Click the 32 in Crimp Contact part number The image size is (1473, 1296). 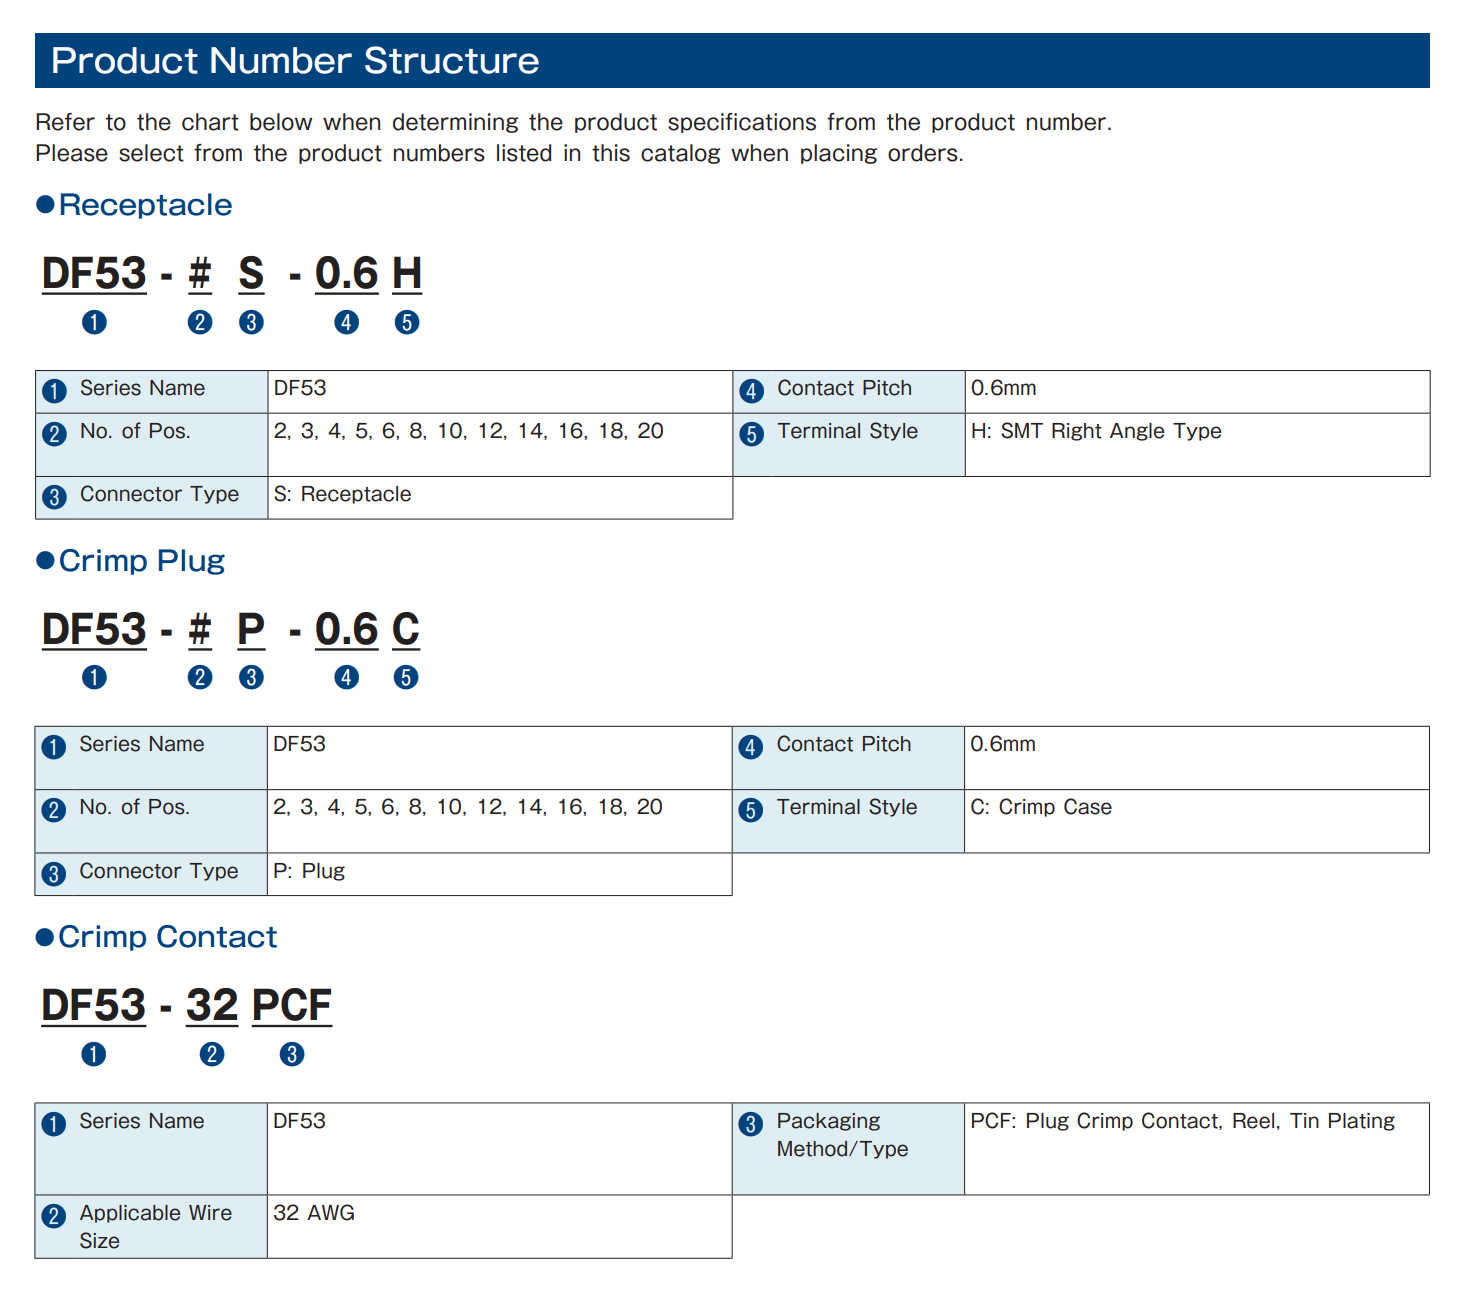pyautogui.click(x=212, y=1006)
